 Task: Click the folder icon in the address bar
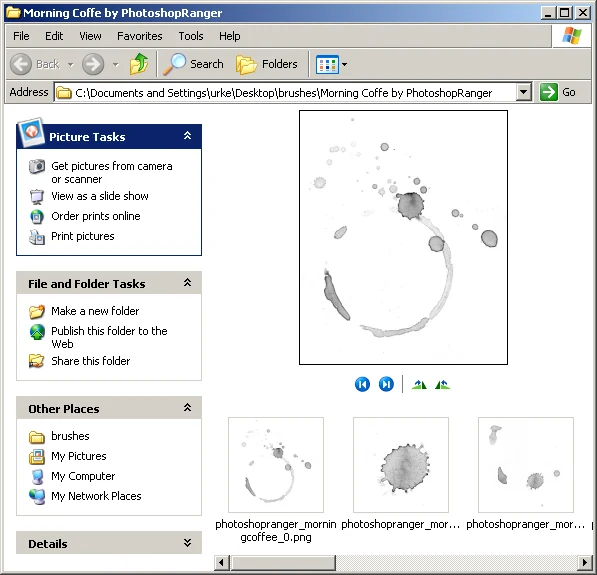point(64,93)
